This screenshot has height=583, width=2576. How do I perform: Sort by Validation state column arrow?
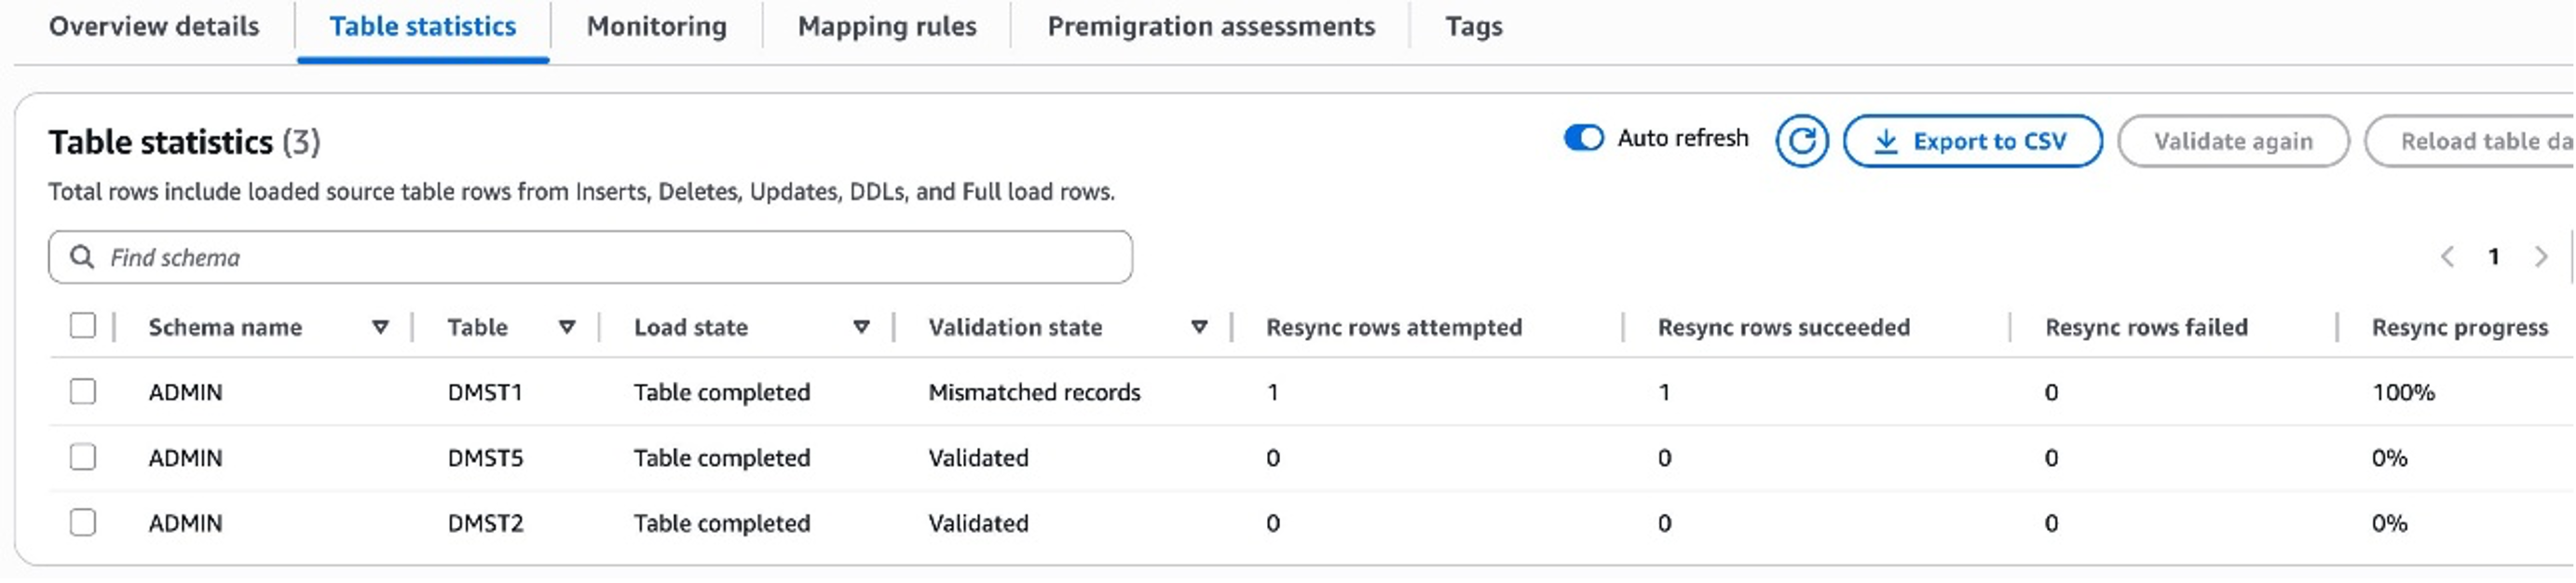tap(1199, 327)
